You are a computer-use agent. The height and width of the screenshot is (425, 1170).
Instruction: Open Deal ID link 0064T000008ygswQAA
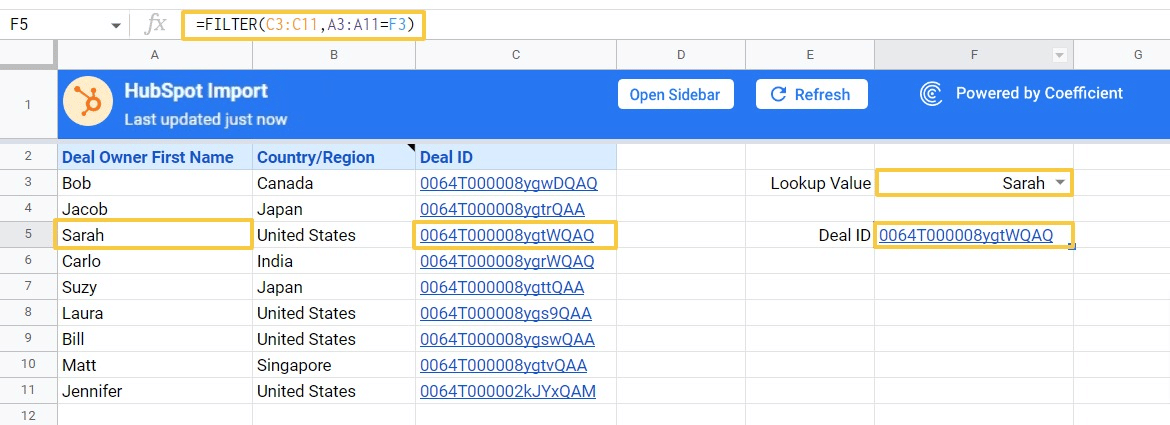pyautogui.click(x=507, y=339)
